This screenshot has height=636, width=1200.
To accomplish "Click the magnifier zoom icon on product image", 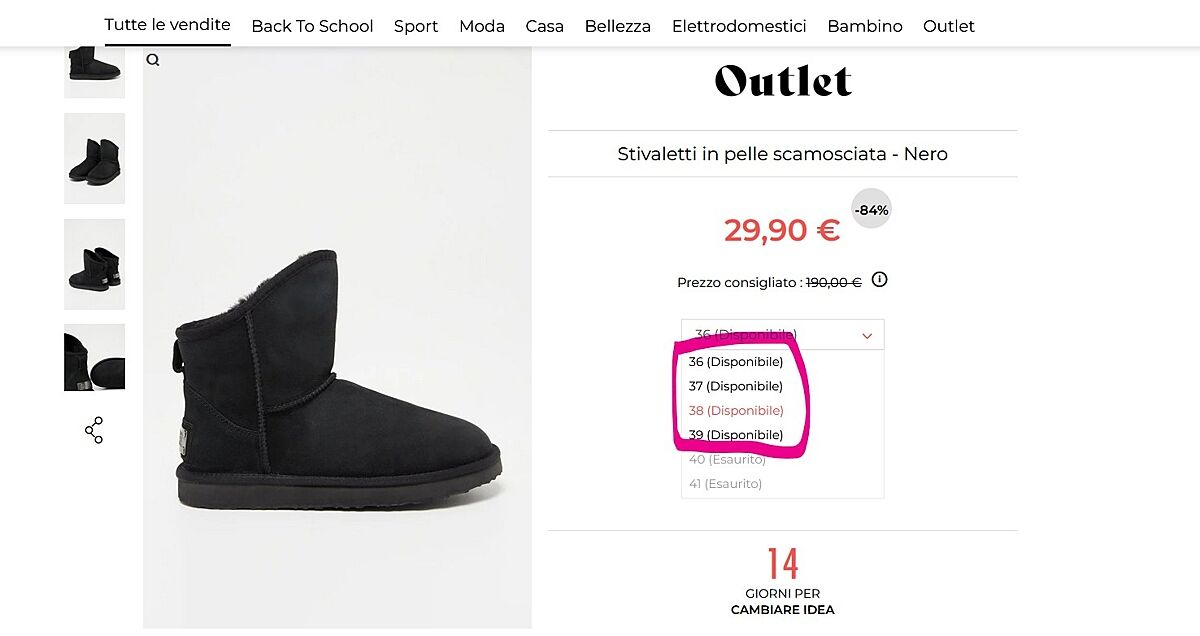I will point(153,60).
